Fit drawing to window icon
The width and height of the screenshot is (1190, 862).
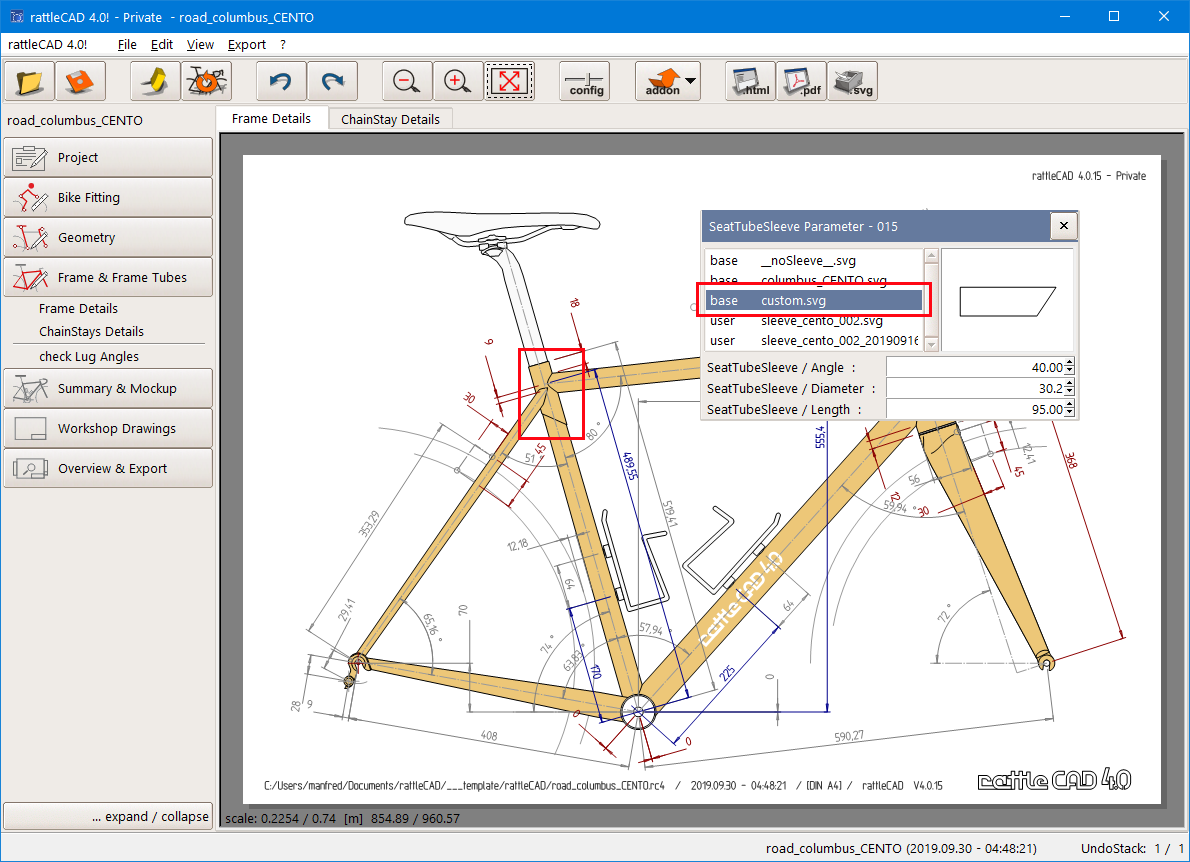[509, 81]
